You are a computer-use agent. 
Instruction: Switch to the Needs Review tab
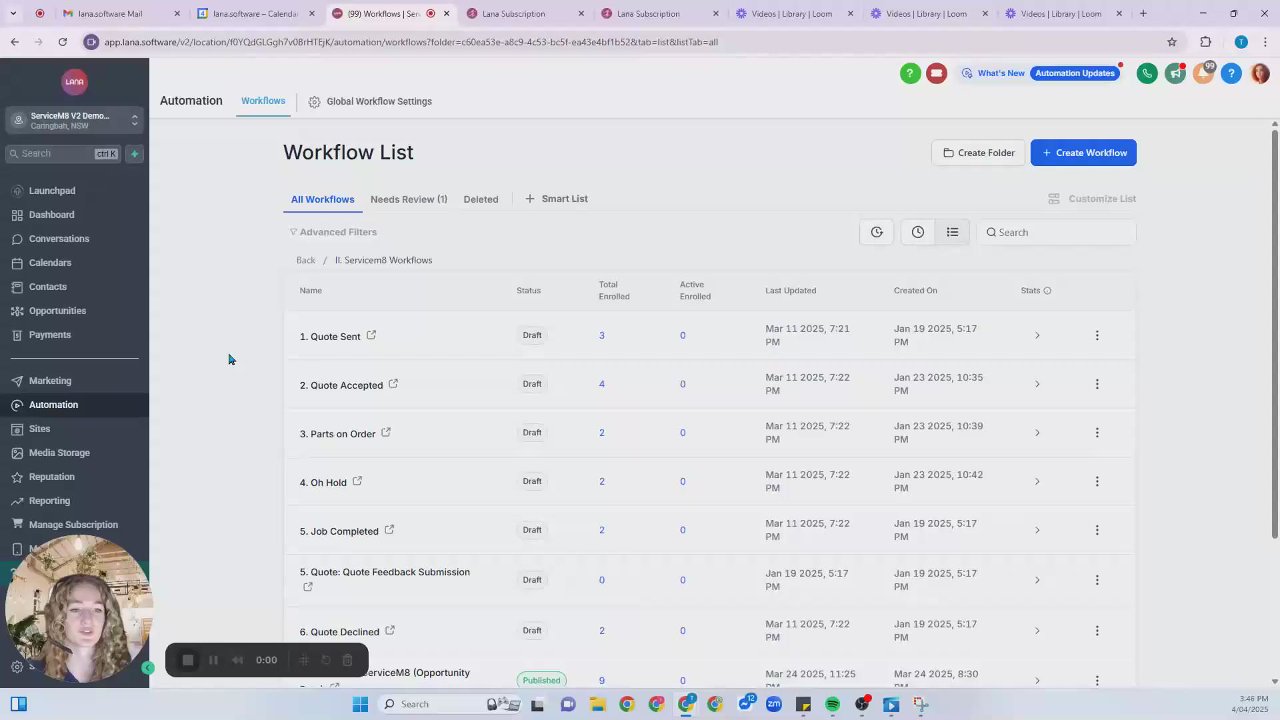pyautogui.click(x=409, y=199)
